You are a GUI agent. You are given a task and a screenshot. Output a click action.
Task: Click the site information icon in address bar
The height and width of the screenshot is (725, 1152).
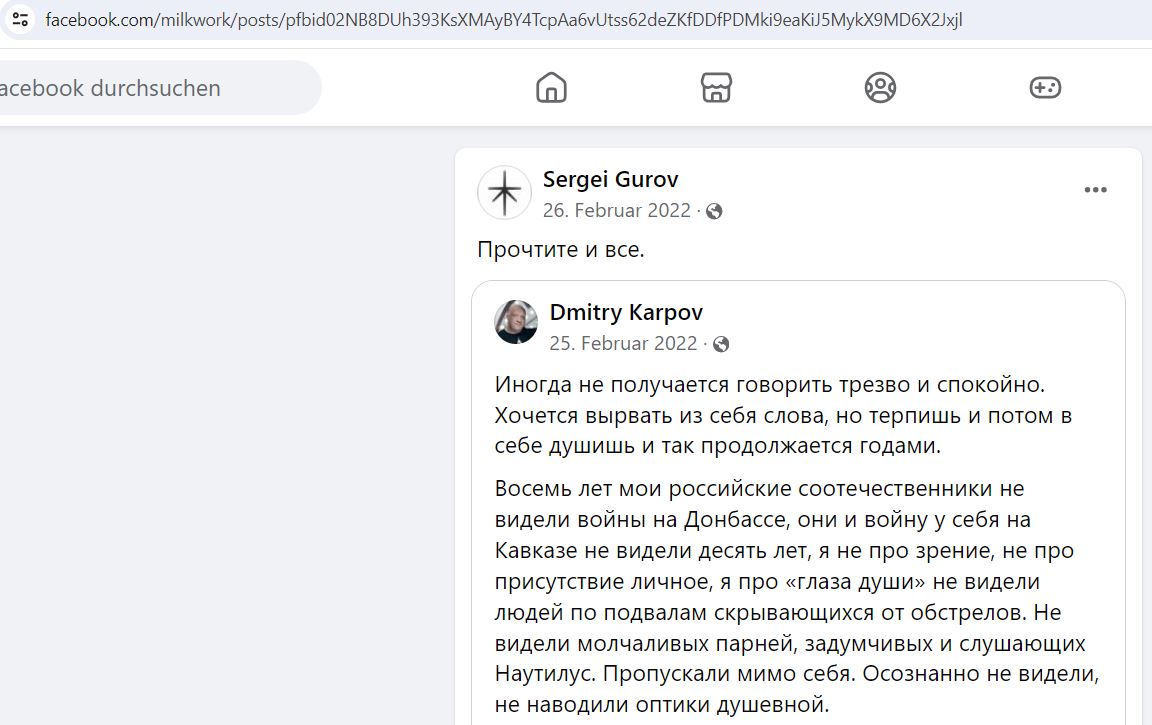click(x=20, y=20)
